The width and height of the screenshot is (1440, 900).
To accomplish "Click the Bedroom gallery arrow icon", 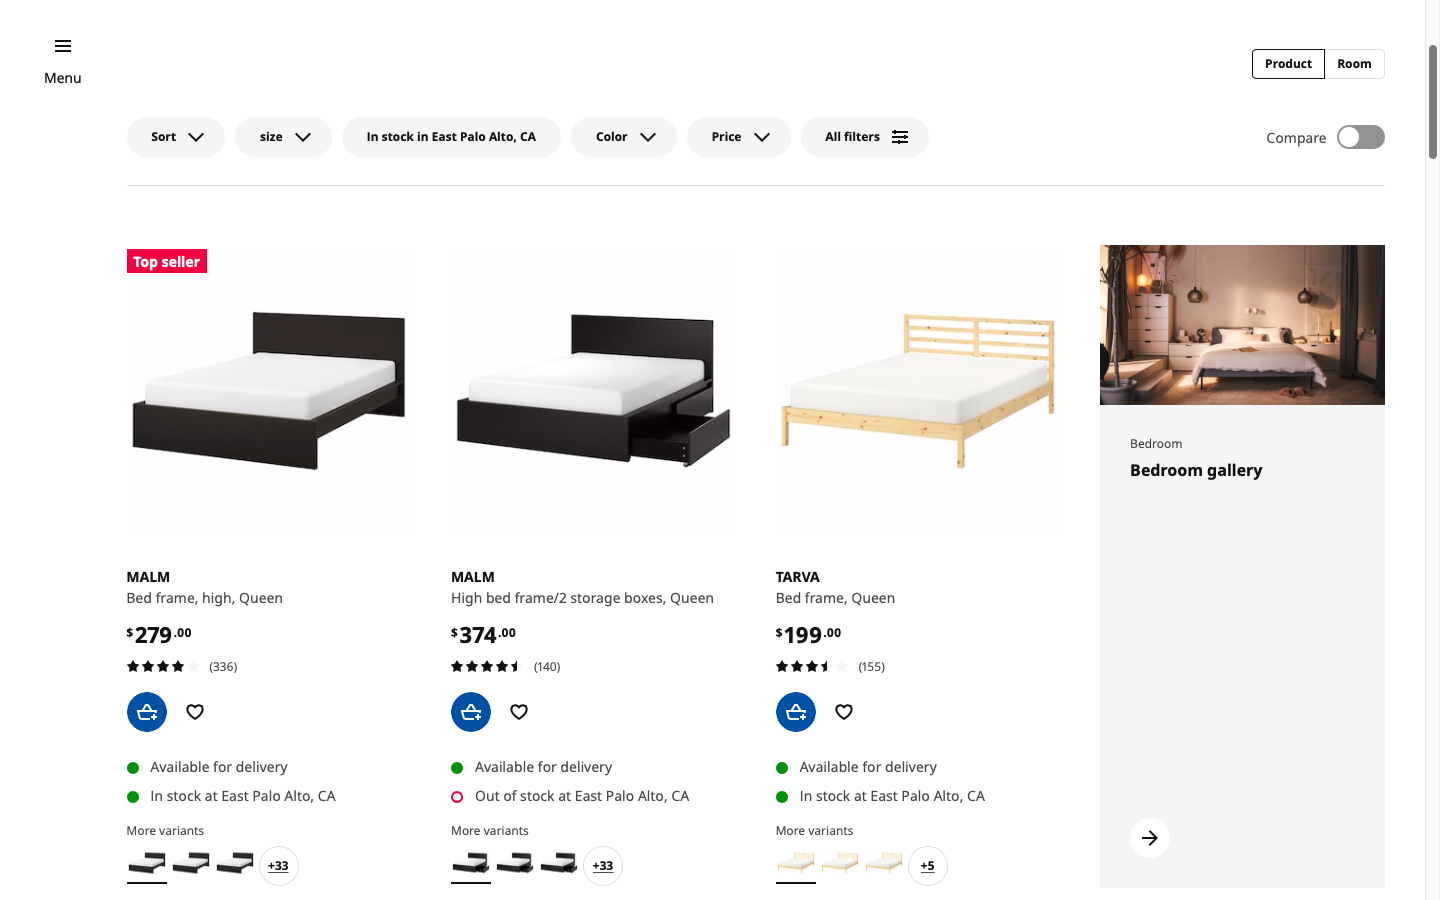I will tap(1150, 838).
